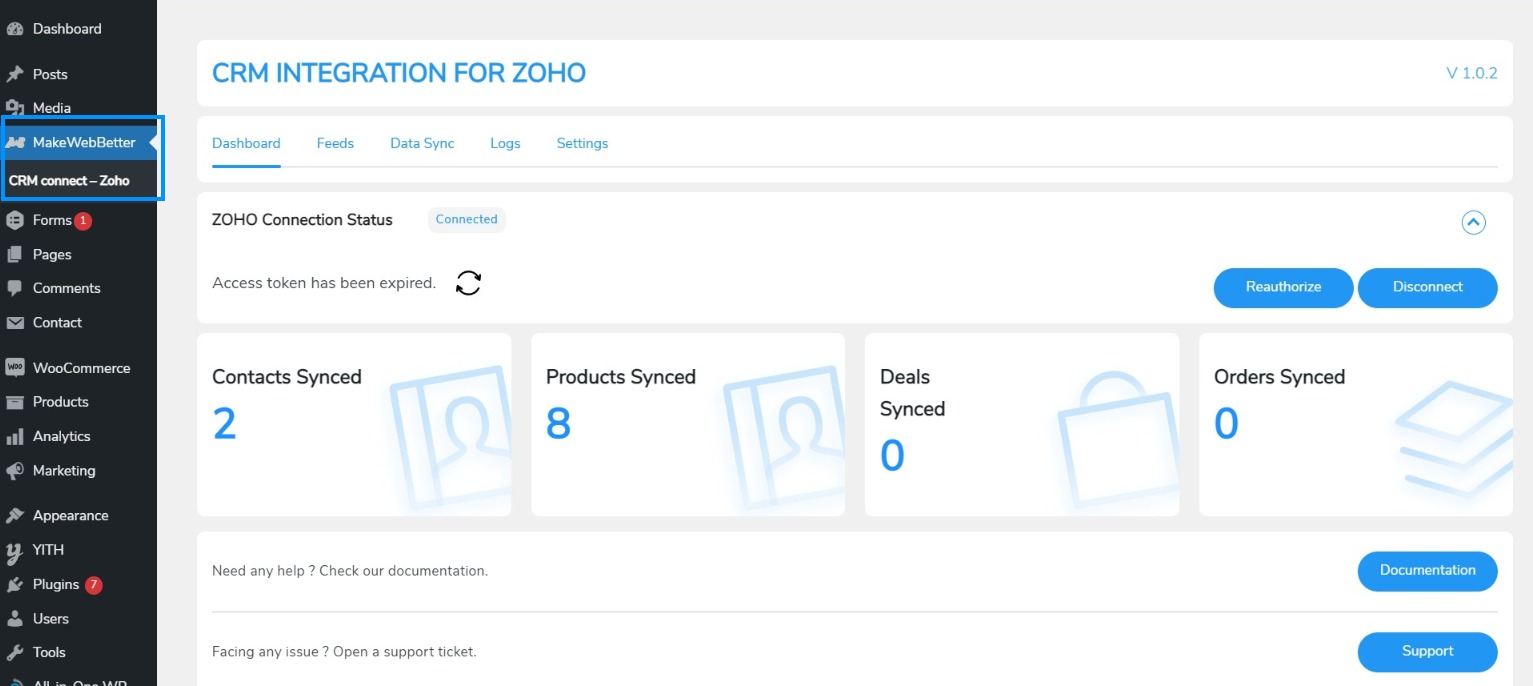Click the ZOHO Connection Status title
1533x686 pixels.
(x=302, y=220)
